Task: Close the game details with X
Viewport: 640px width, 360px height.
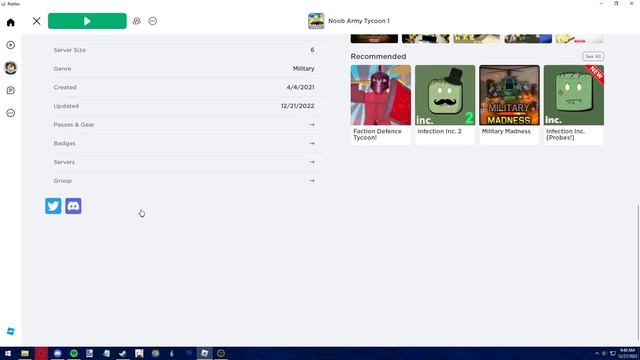Action: coord(37,21)
